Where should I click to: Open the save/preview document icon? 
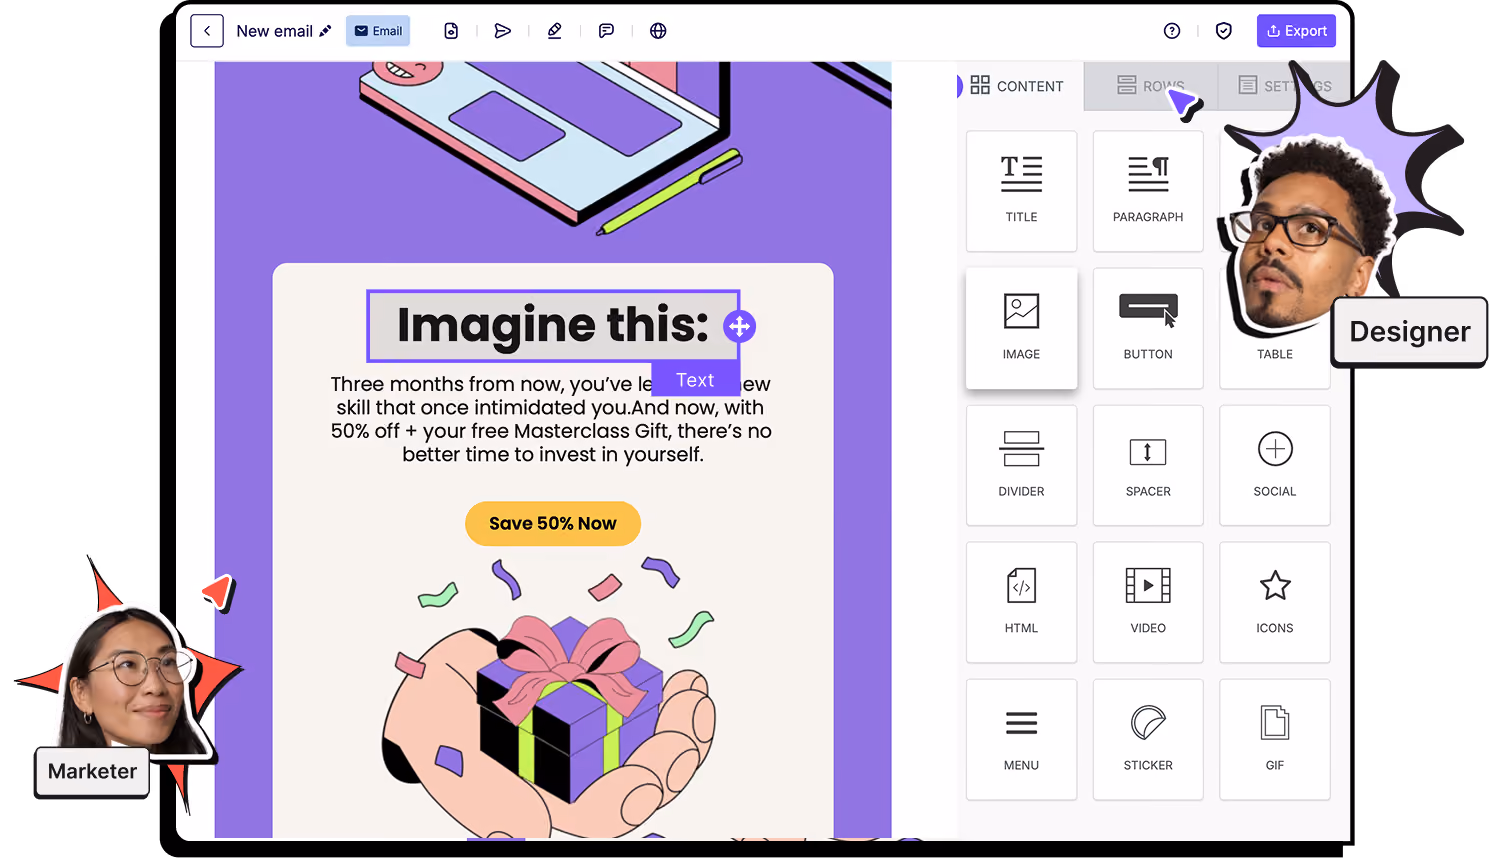point(451,31)
